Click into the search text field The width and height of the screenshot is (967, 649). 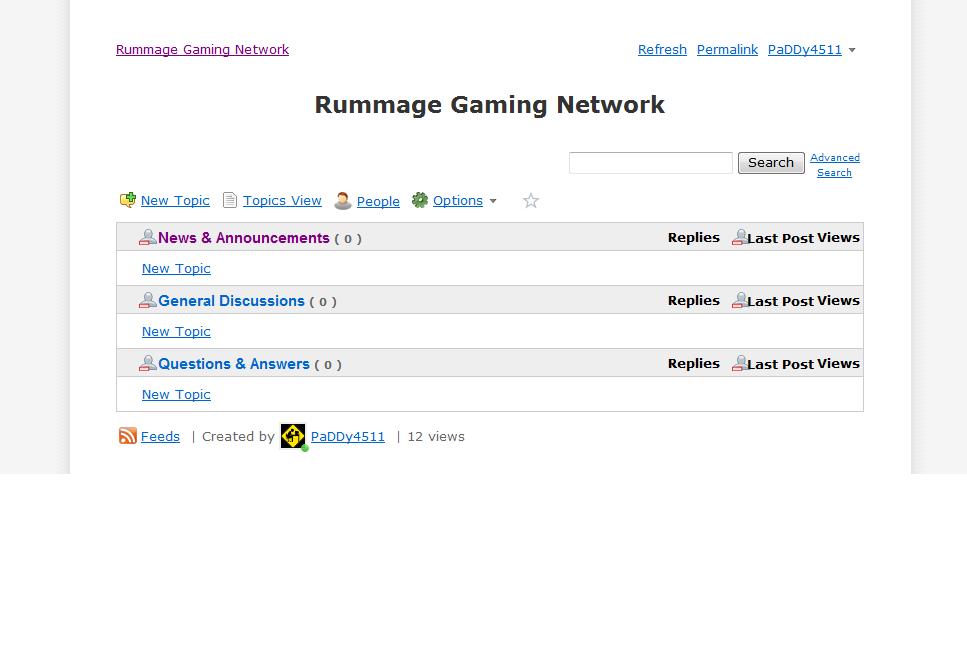[x=650, y=163]
